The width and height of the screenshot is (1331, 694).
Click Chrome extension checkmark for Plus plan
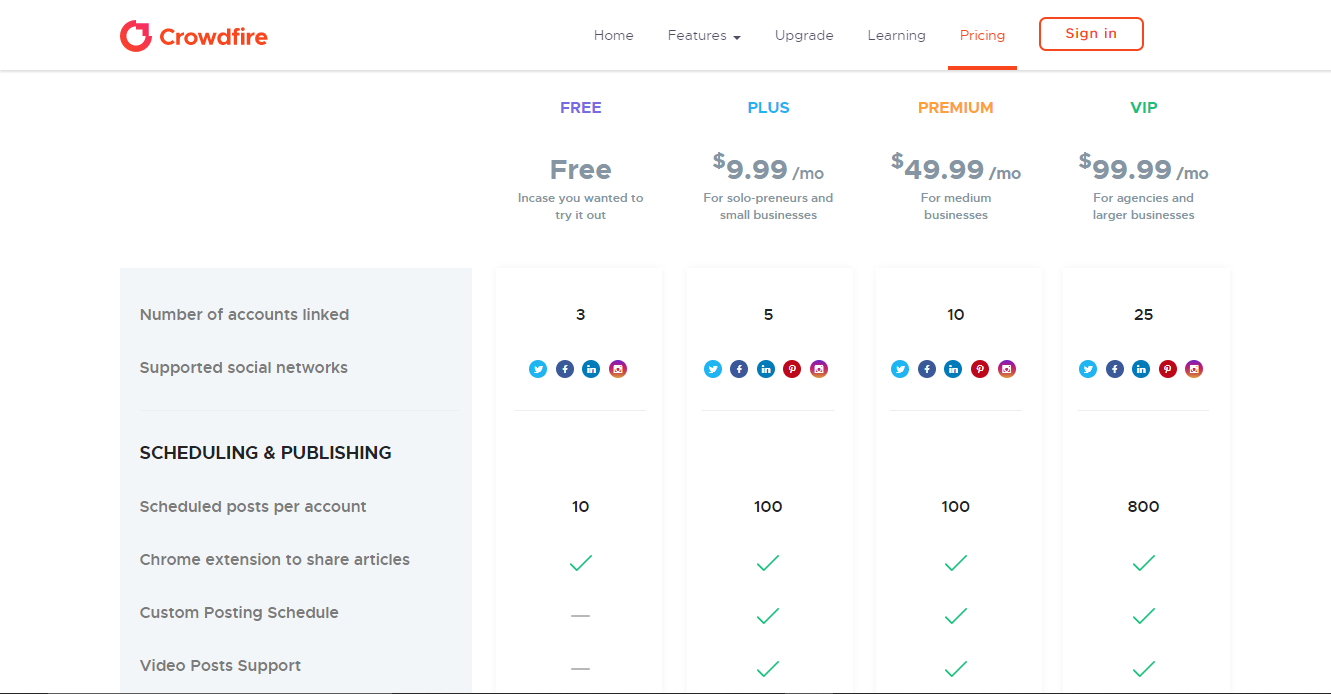pos(768,563)
